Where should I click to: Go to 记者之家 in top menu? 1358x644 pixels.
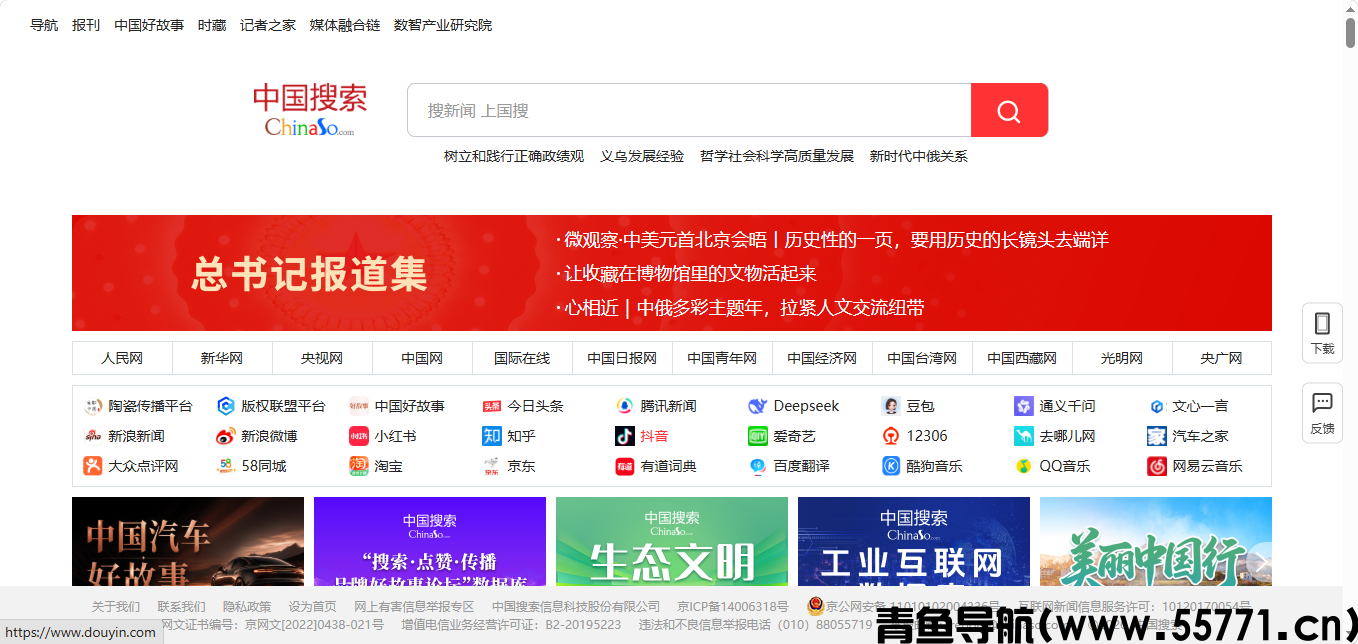tap(268, 25)
